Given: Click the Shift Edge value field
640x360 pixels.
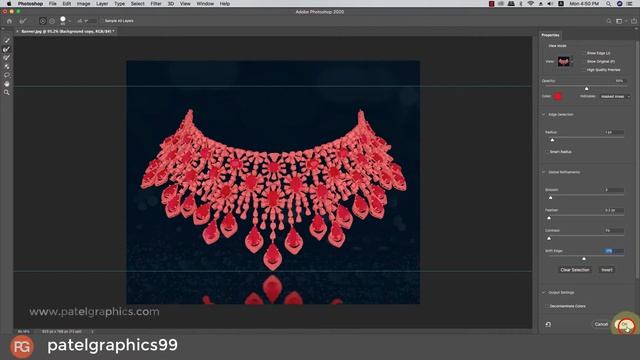Looking at the screenshot, I should point(613,251).
